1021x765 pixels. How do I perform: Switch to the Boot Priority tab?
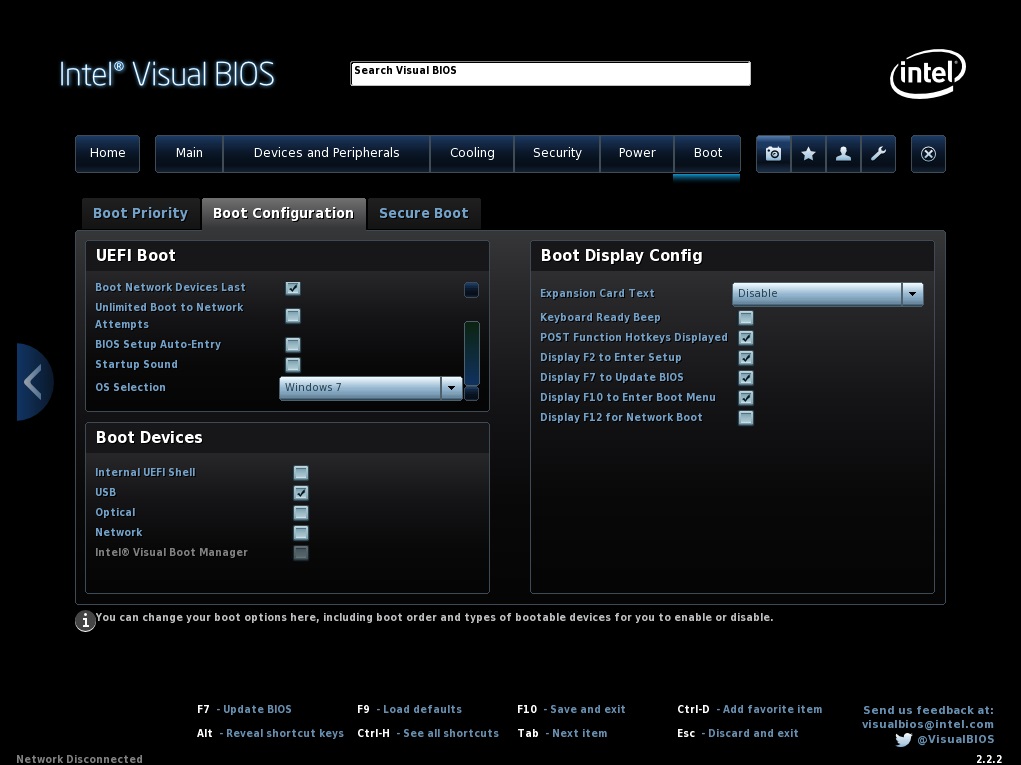(141, 214)
